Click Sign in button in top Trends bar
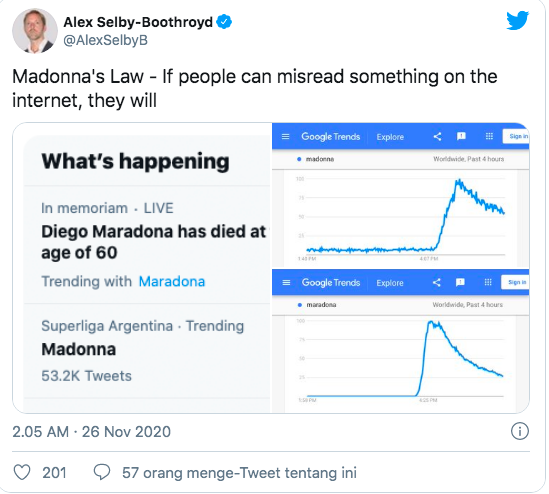The width and height of the screenshot is (549, 494). [x=516, y=136]
